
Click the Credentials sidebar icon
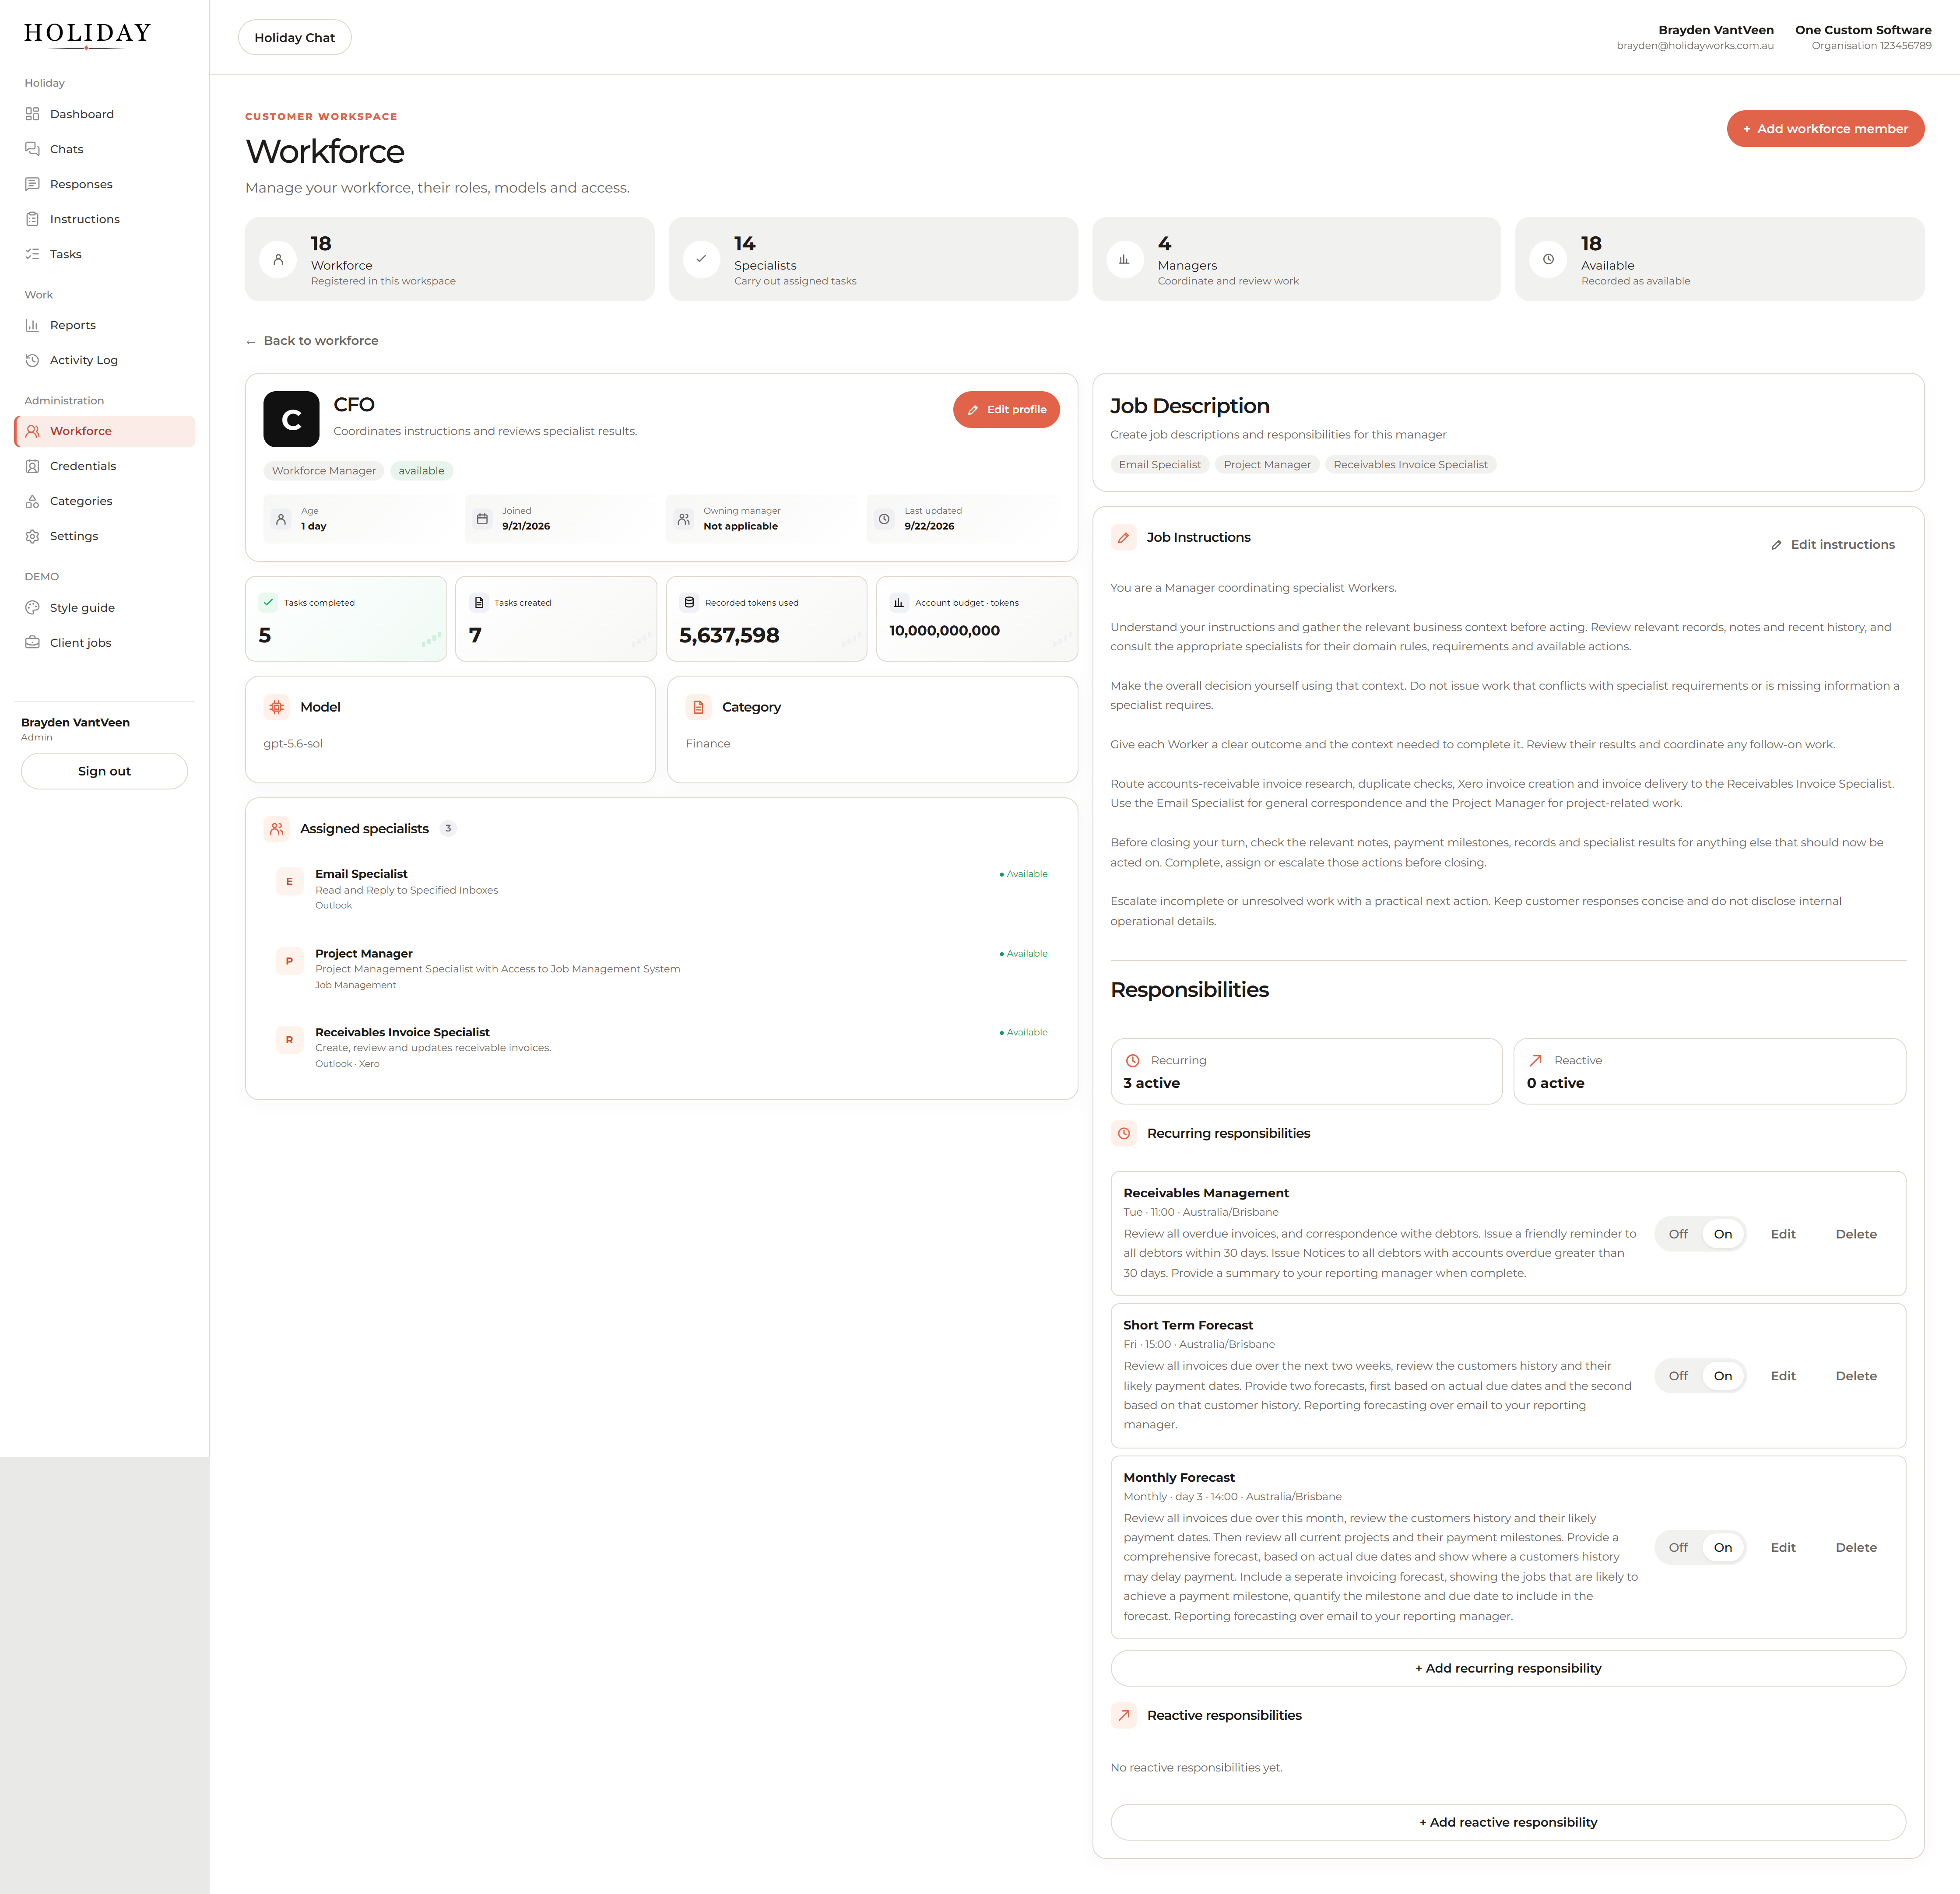[32, 466]
